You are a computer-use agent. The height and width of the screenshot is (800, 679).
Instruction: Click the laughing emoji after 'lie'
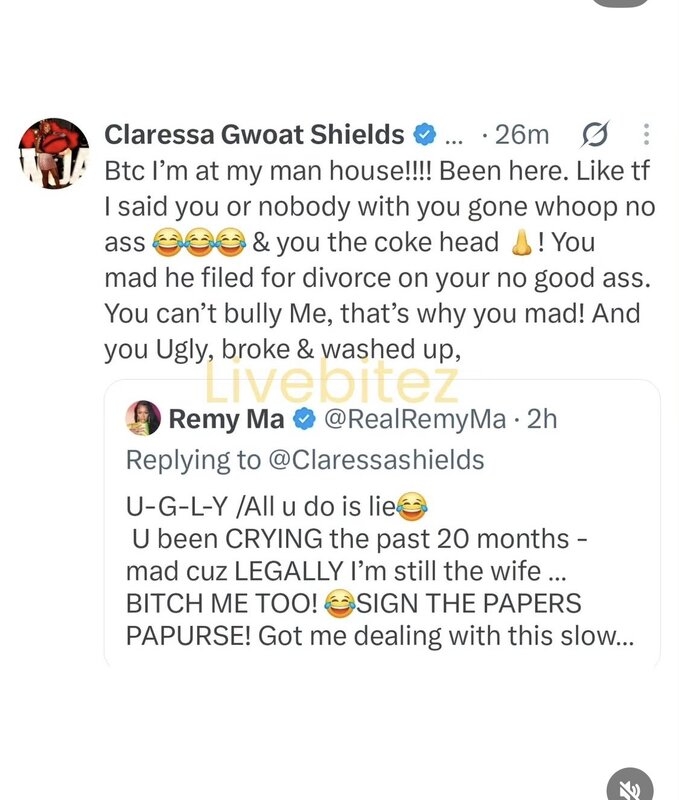pyautogui.click(x=411, y=506)
